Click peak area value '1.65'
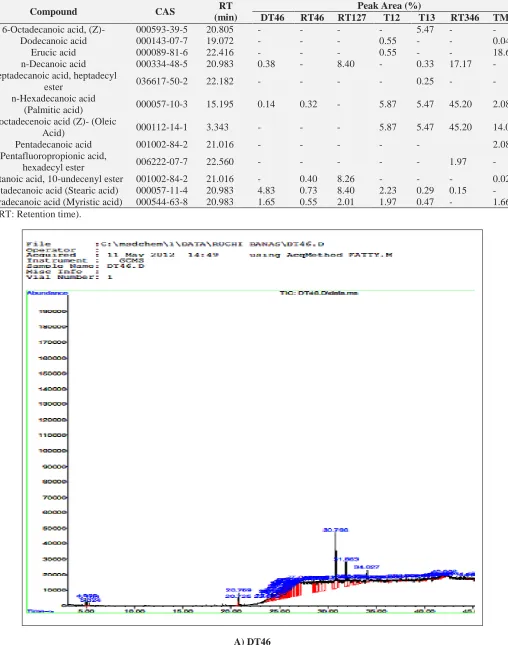 (266, 202)
